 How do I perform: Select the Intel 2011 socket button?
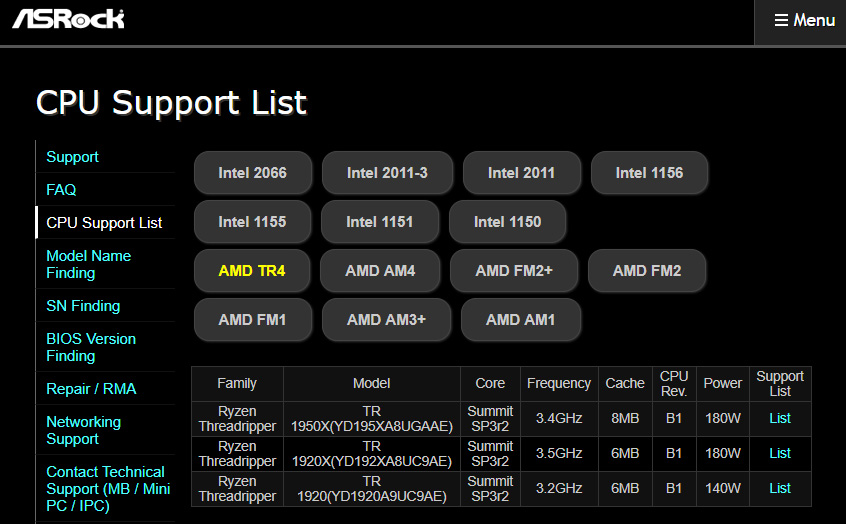tap(521, 173)
